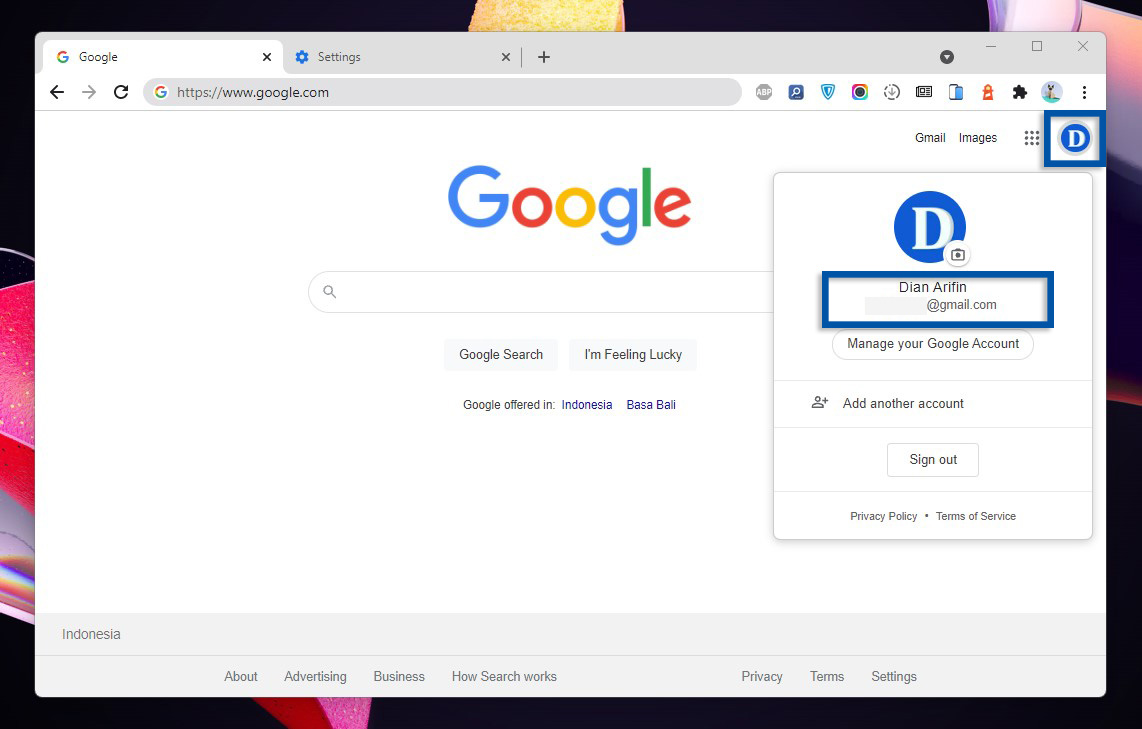Click the Basa Bali language link
1142x729 pixels.
point(650,404)
